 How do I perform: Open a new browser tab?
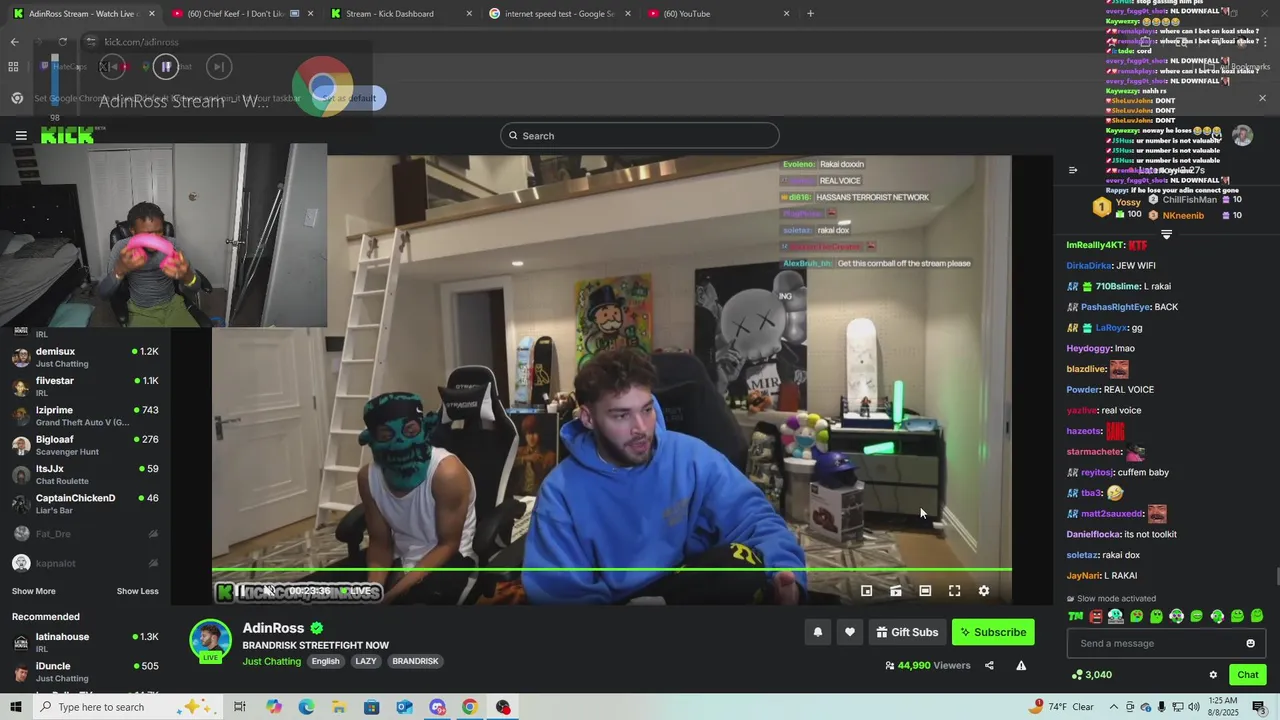click(810, 14)
